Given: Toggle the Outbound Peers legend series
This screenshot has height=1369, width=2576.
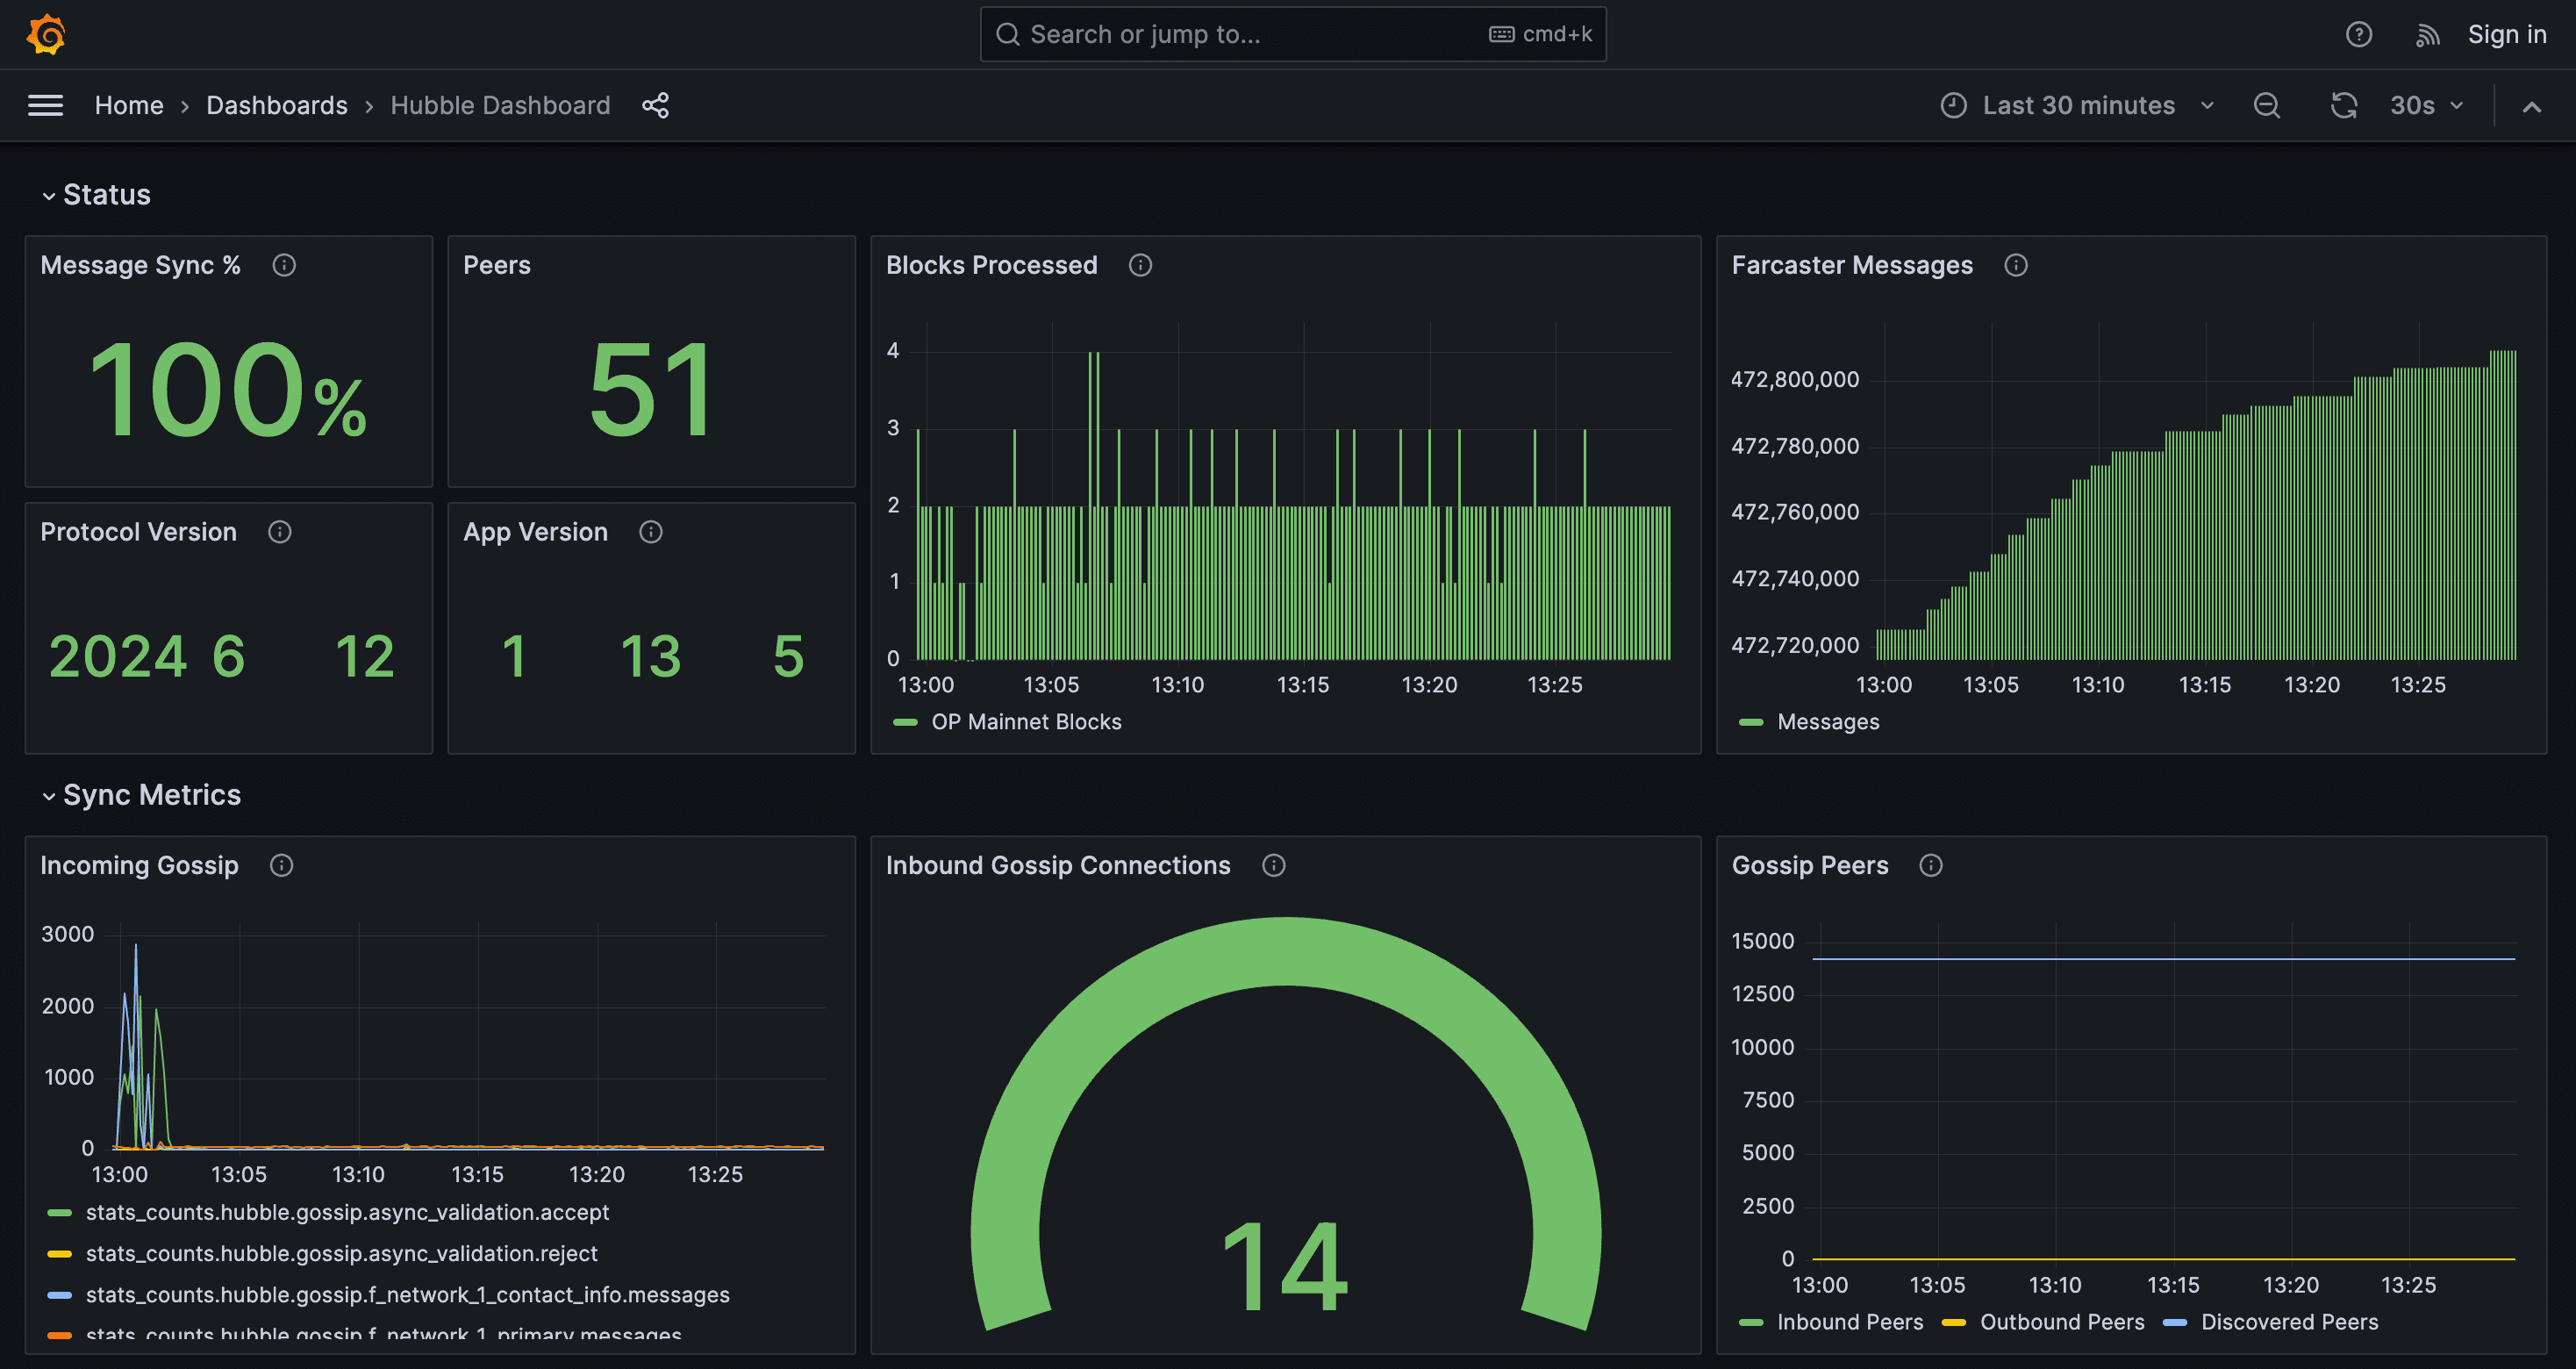Looking at the screenshot, I should click(x=2062, y=1322).
